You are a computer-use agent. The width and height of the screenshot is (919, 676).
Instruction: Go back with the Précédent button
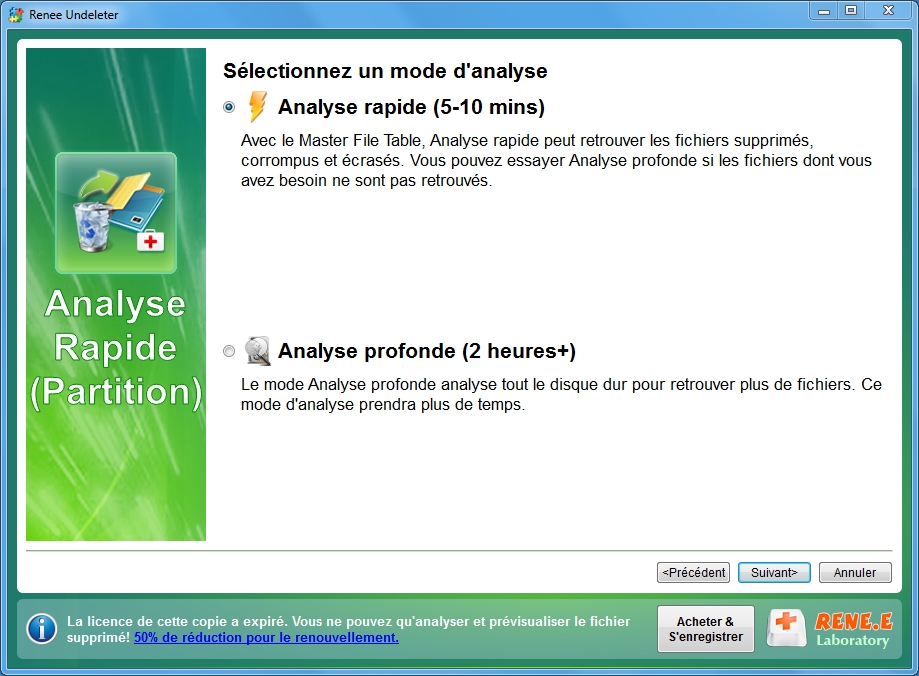coord(693,572)
